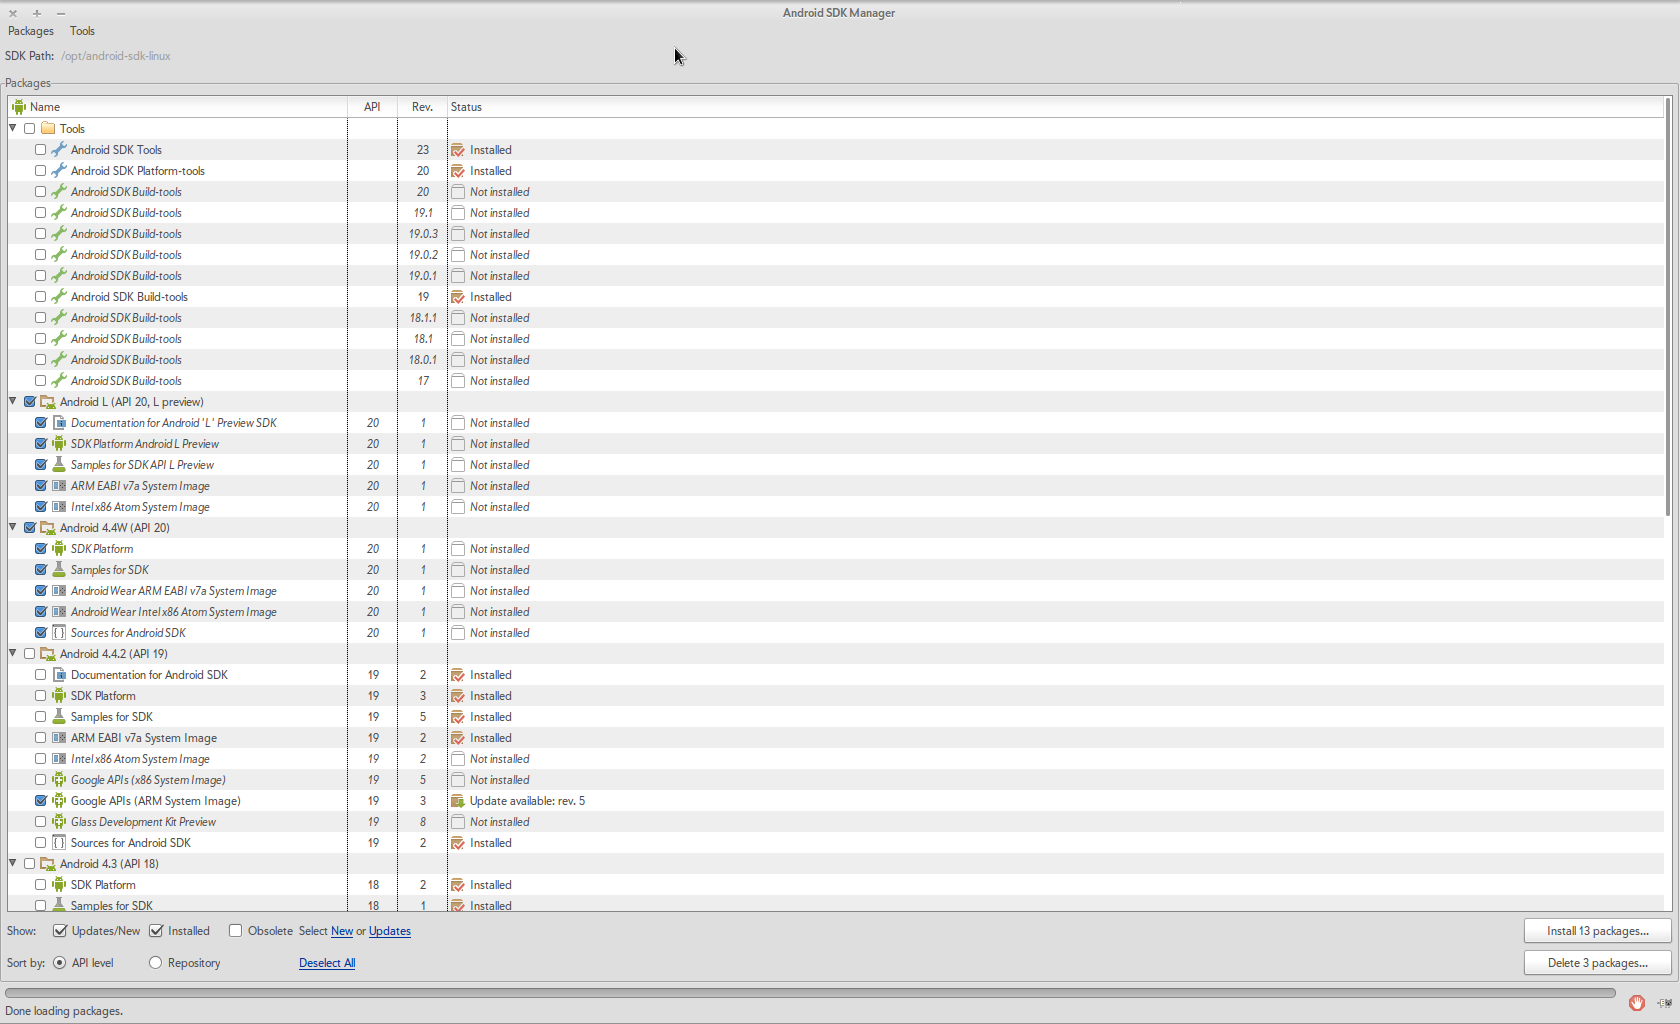Image resolution: width=1680 pixels, height=1024 pixels.
Task: Click Install 13 packages button
Action: 1597,931
